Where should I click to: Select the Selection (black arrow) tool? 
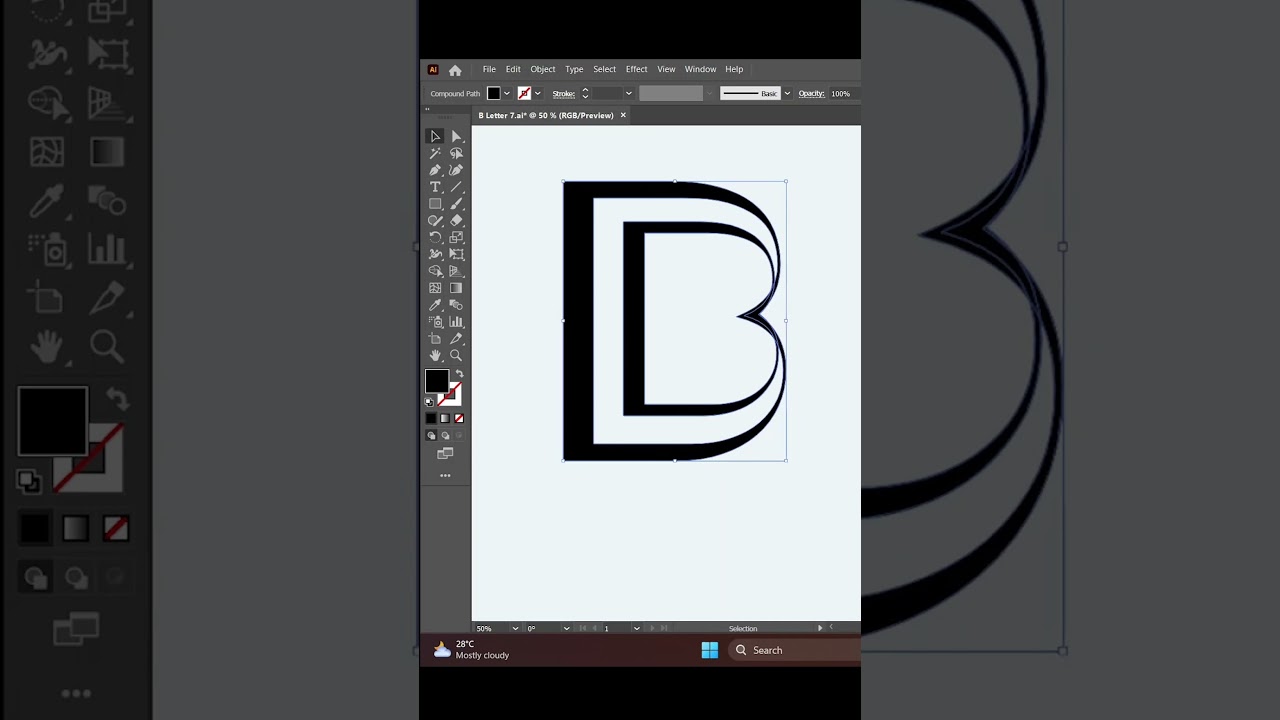435,136
